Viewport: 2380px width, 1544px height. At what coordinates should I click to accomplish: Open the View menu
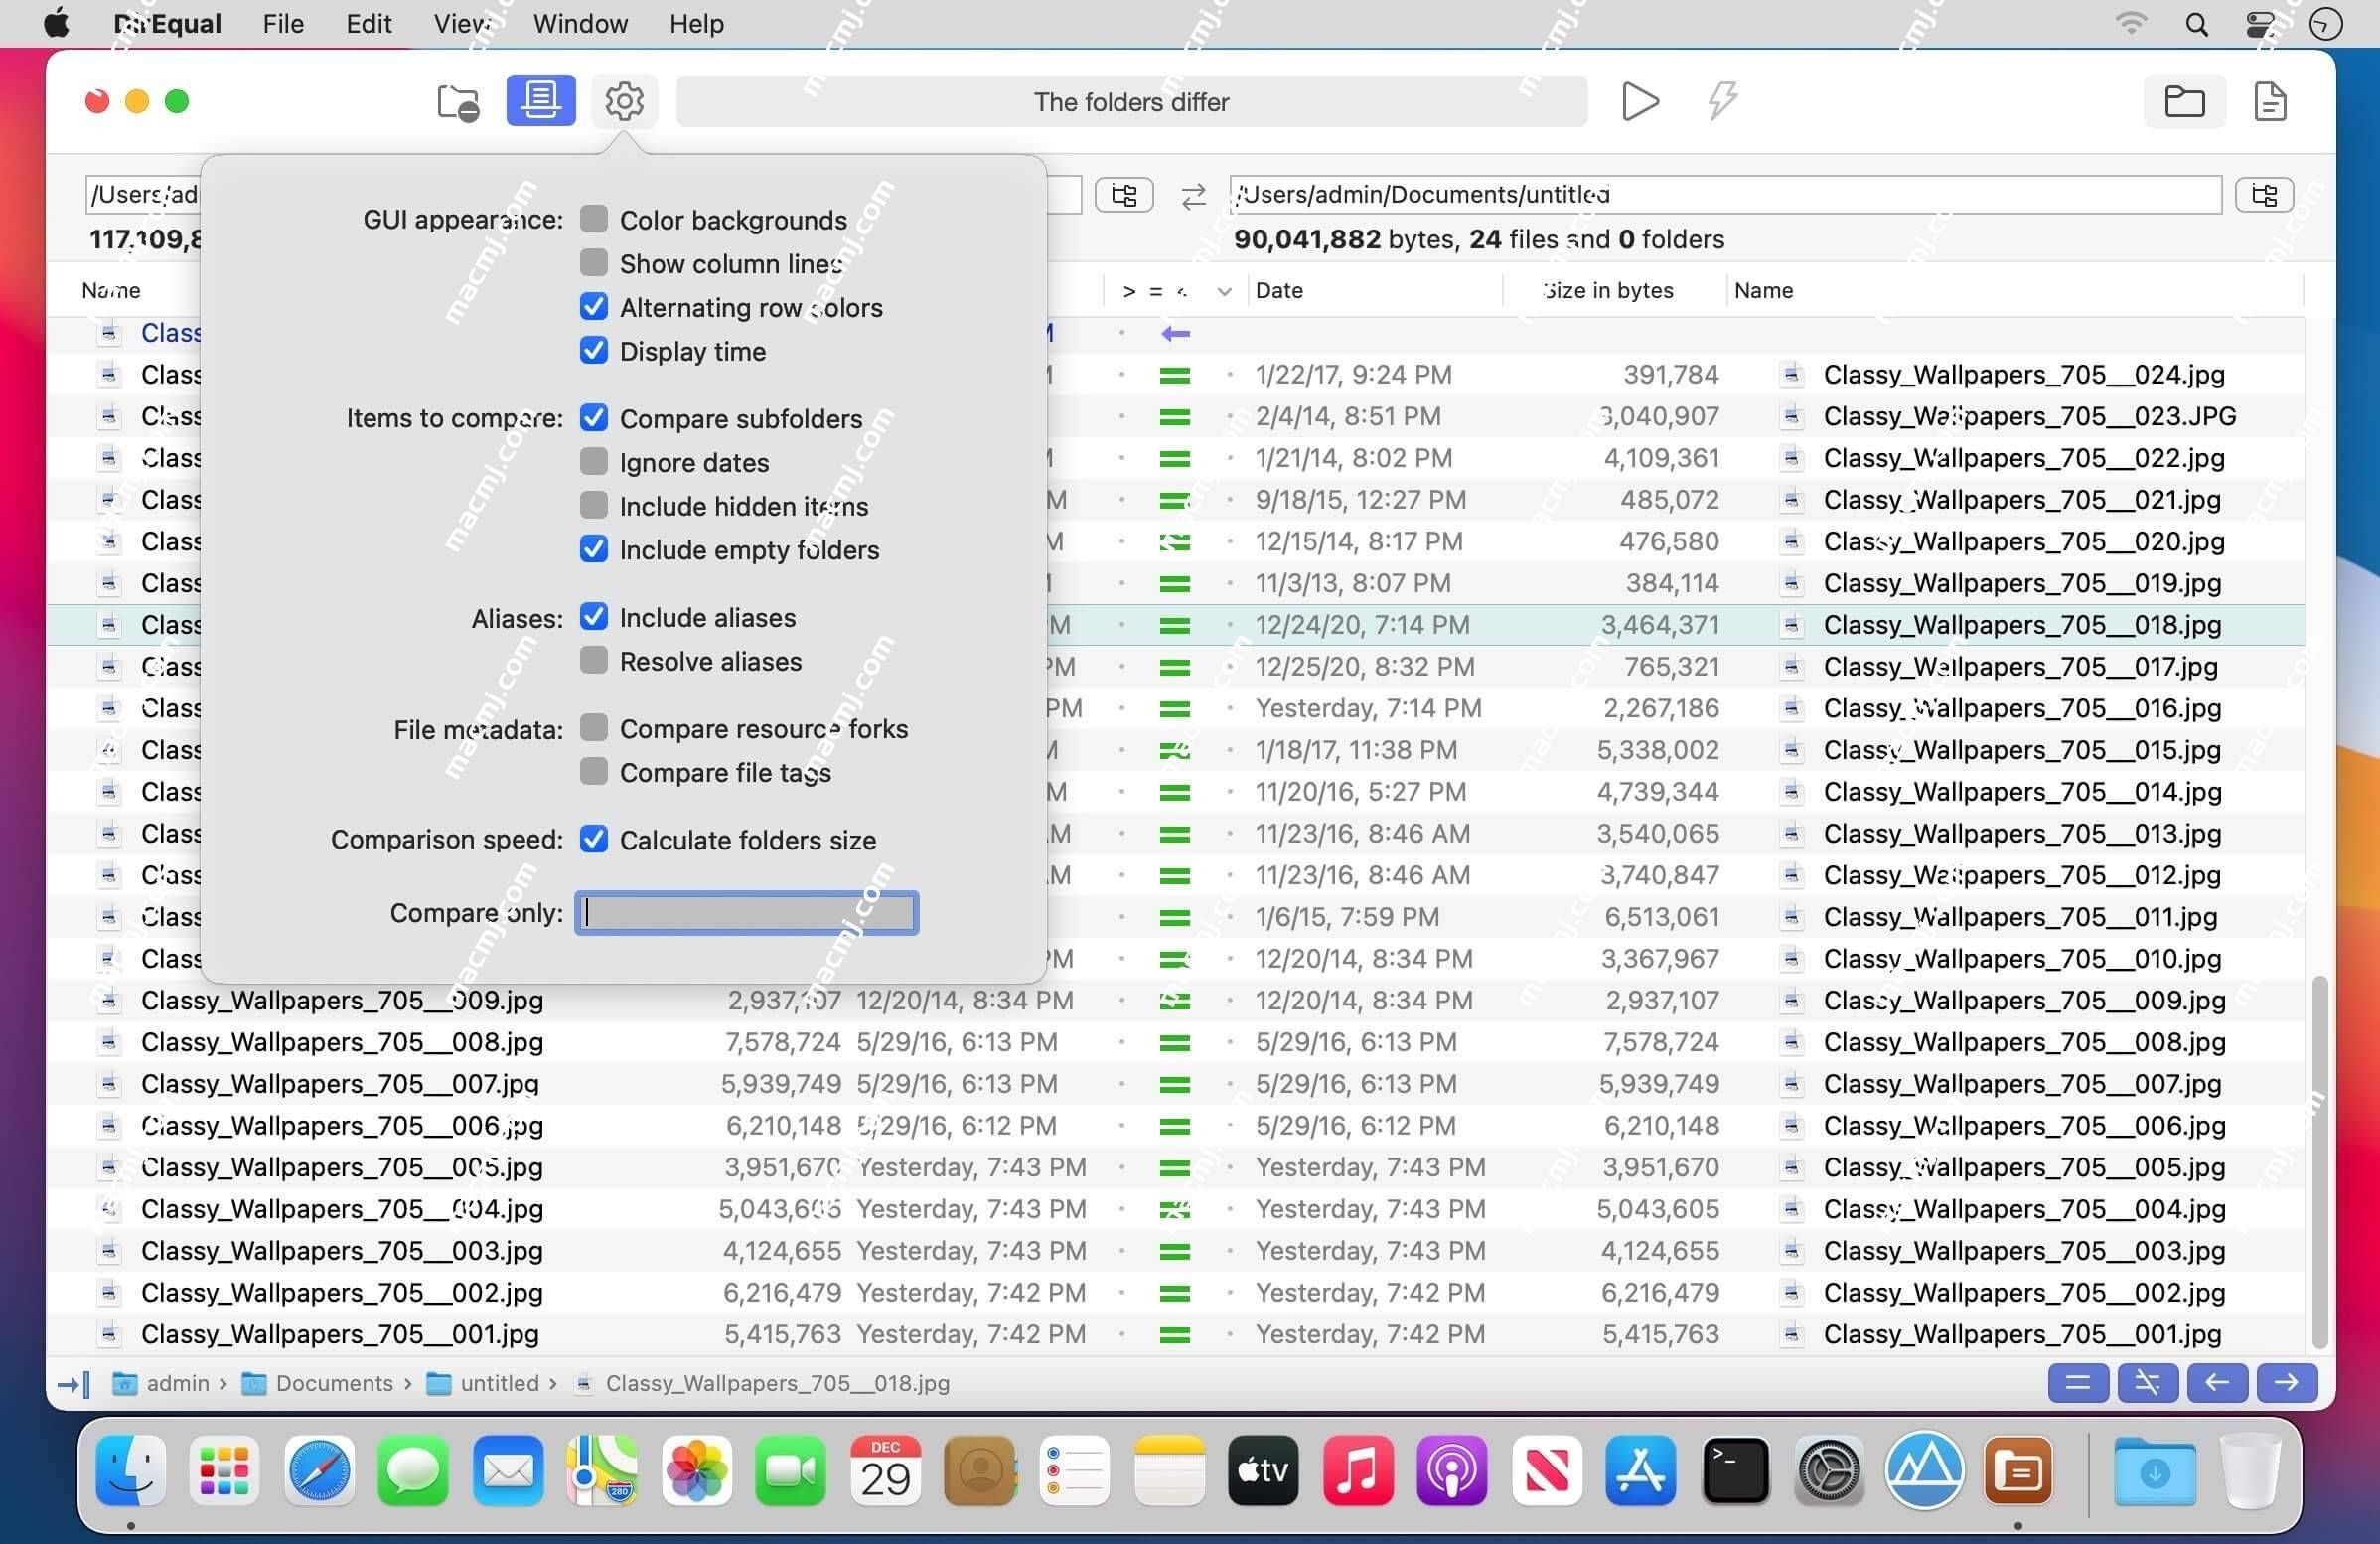(462, 23)
